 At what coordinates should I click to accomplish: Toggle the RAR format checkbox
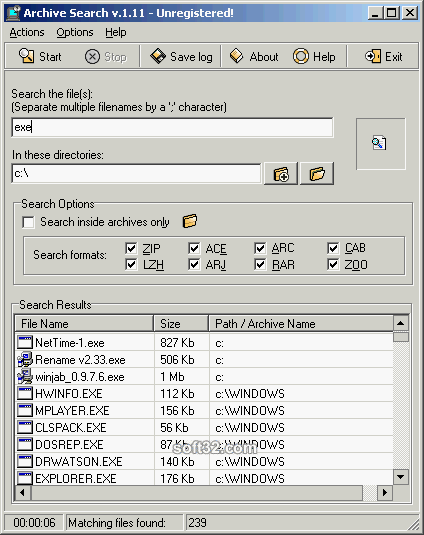(260, 264)
